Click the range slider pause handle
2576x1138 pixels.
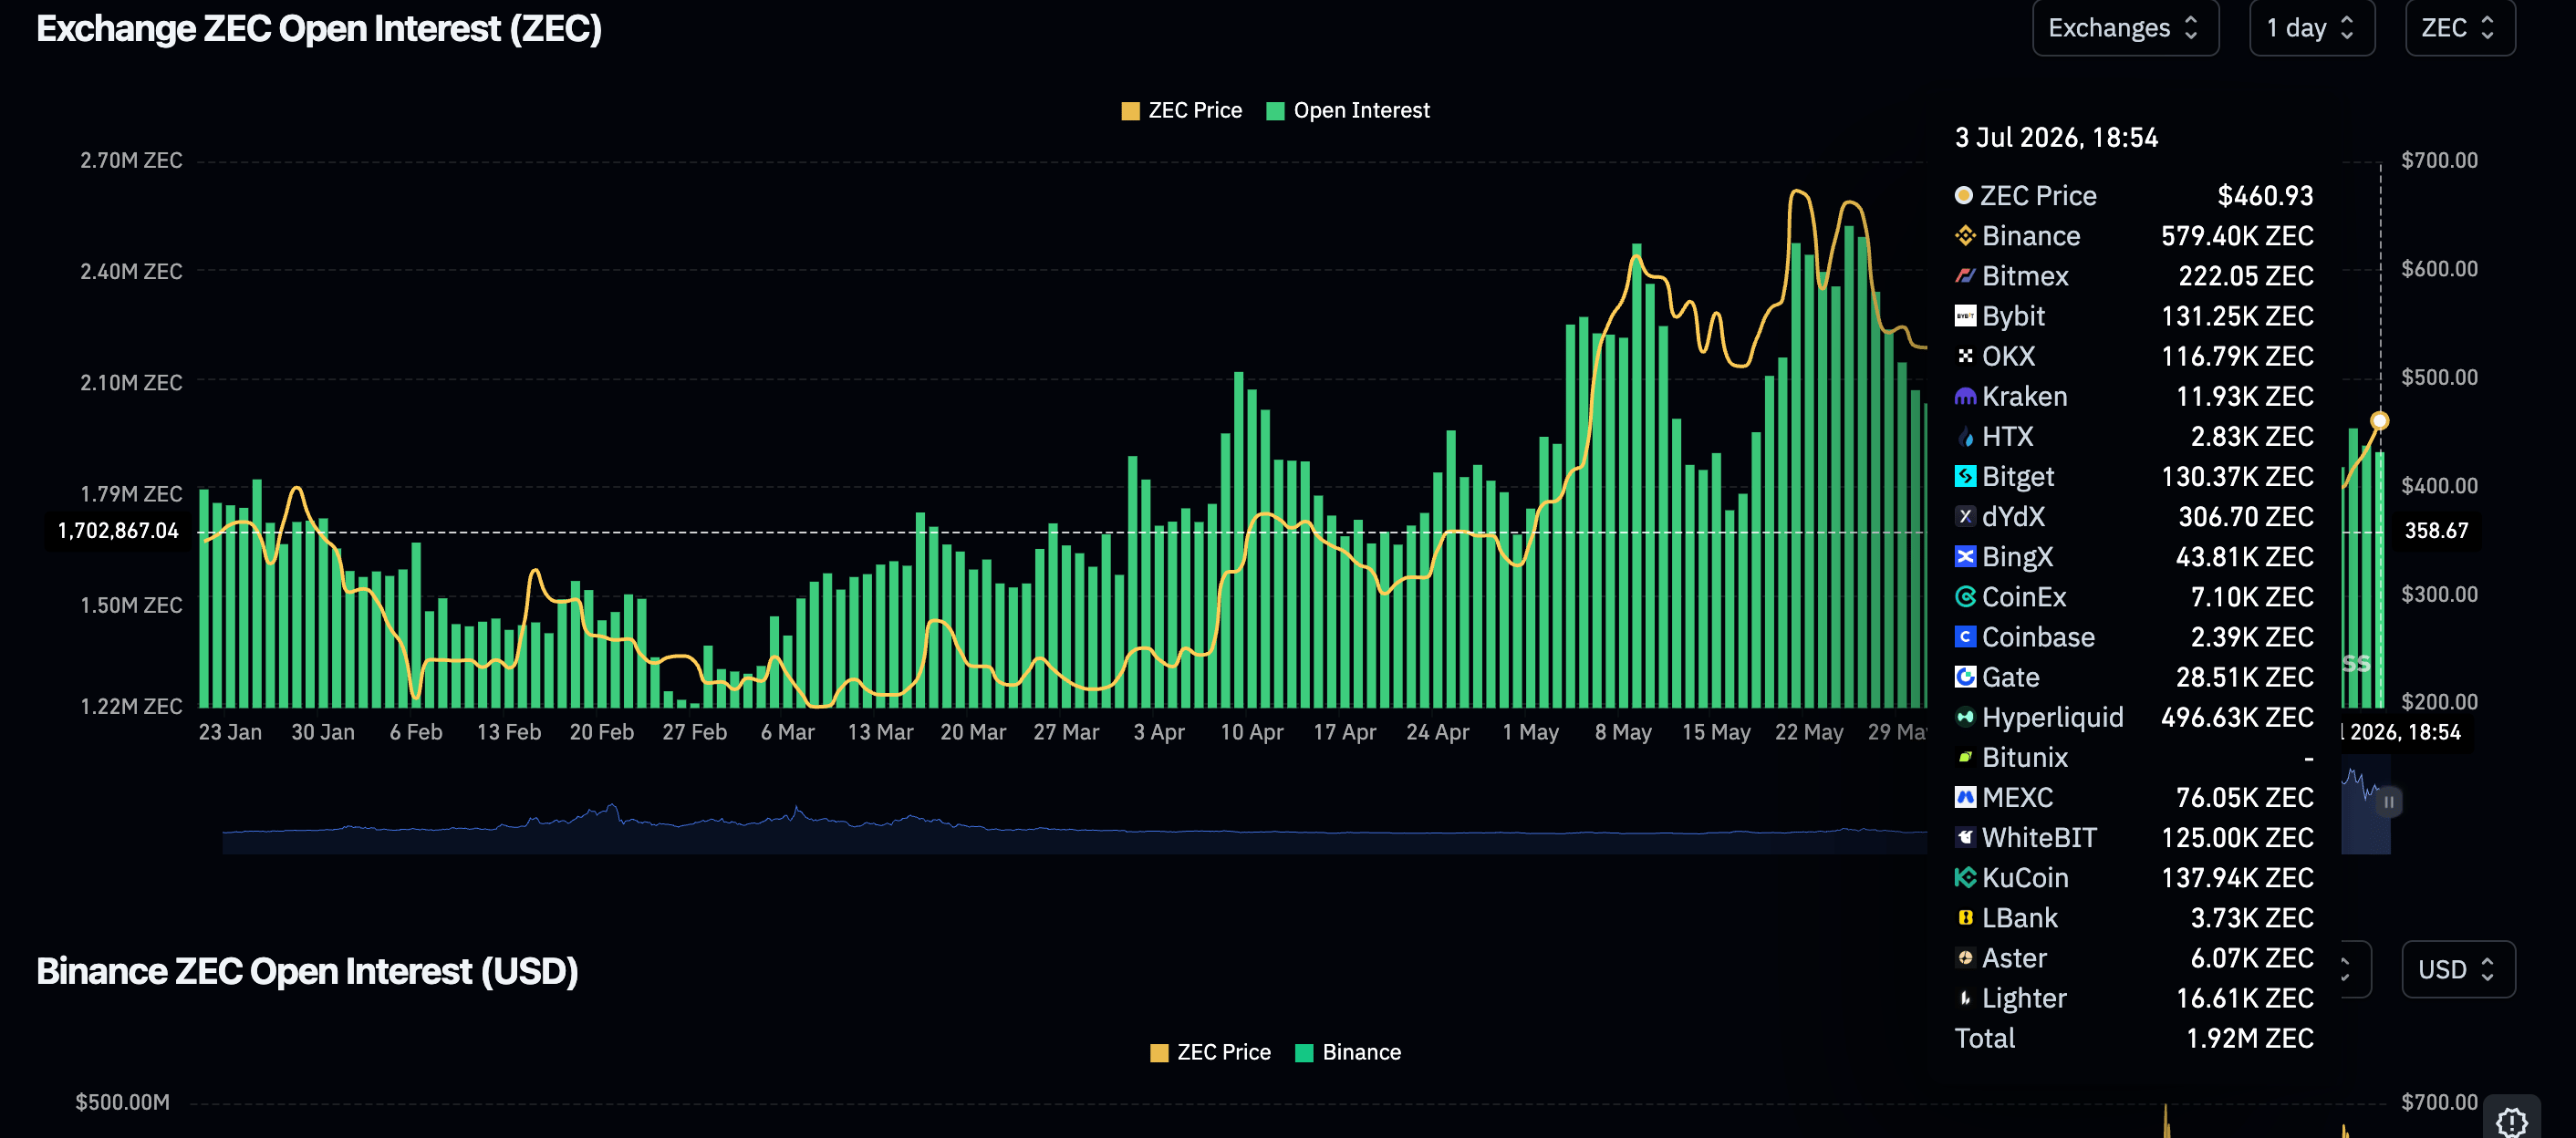click(2388, 802)
